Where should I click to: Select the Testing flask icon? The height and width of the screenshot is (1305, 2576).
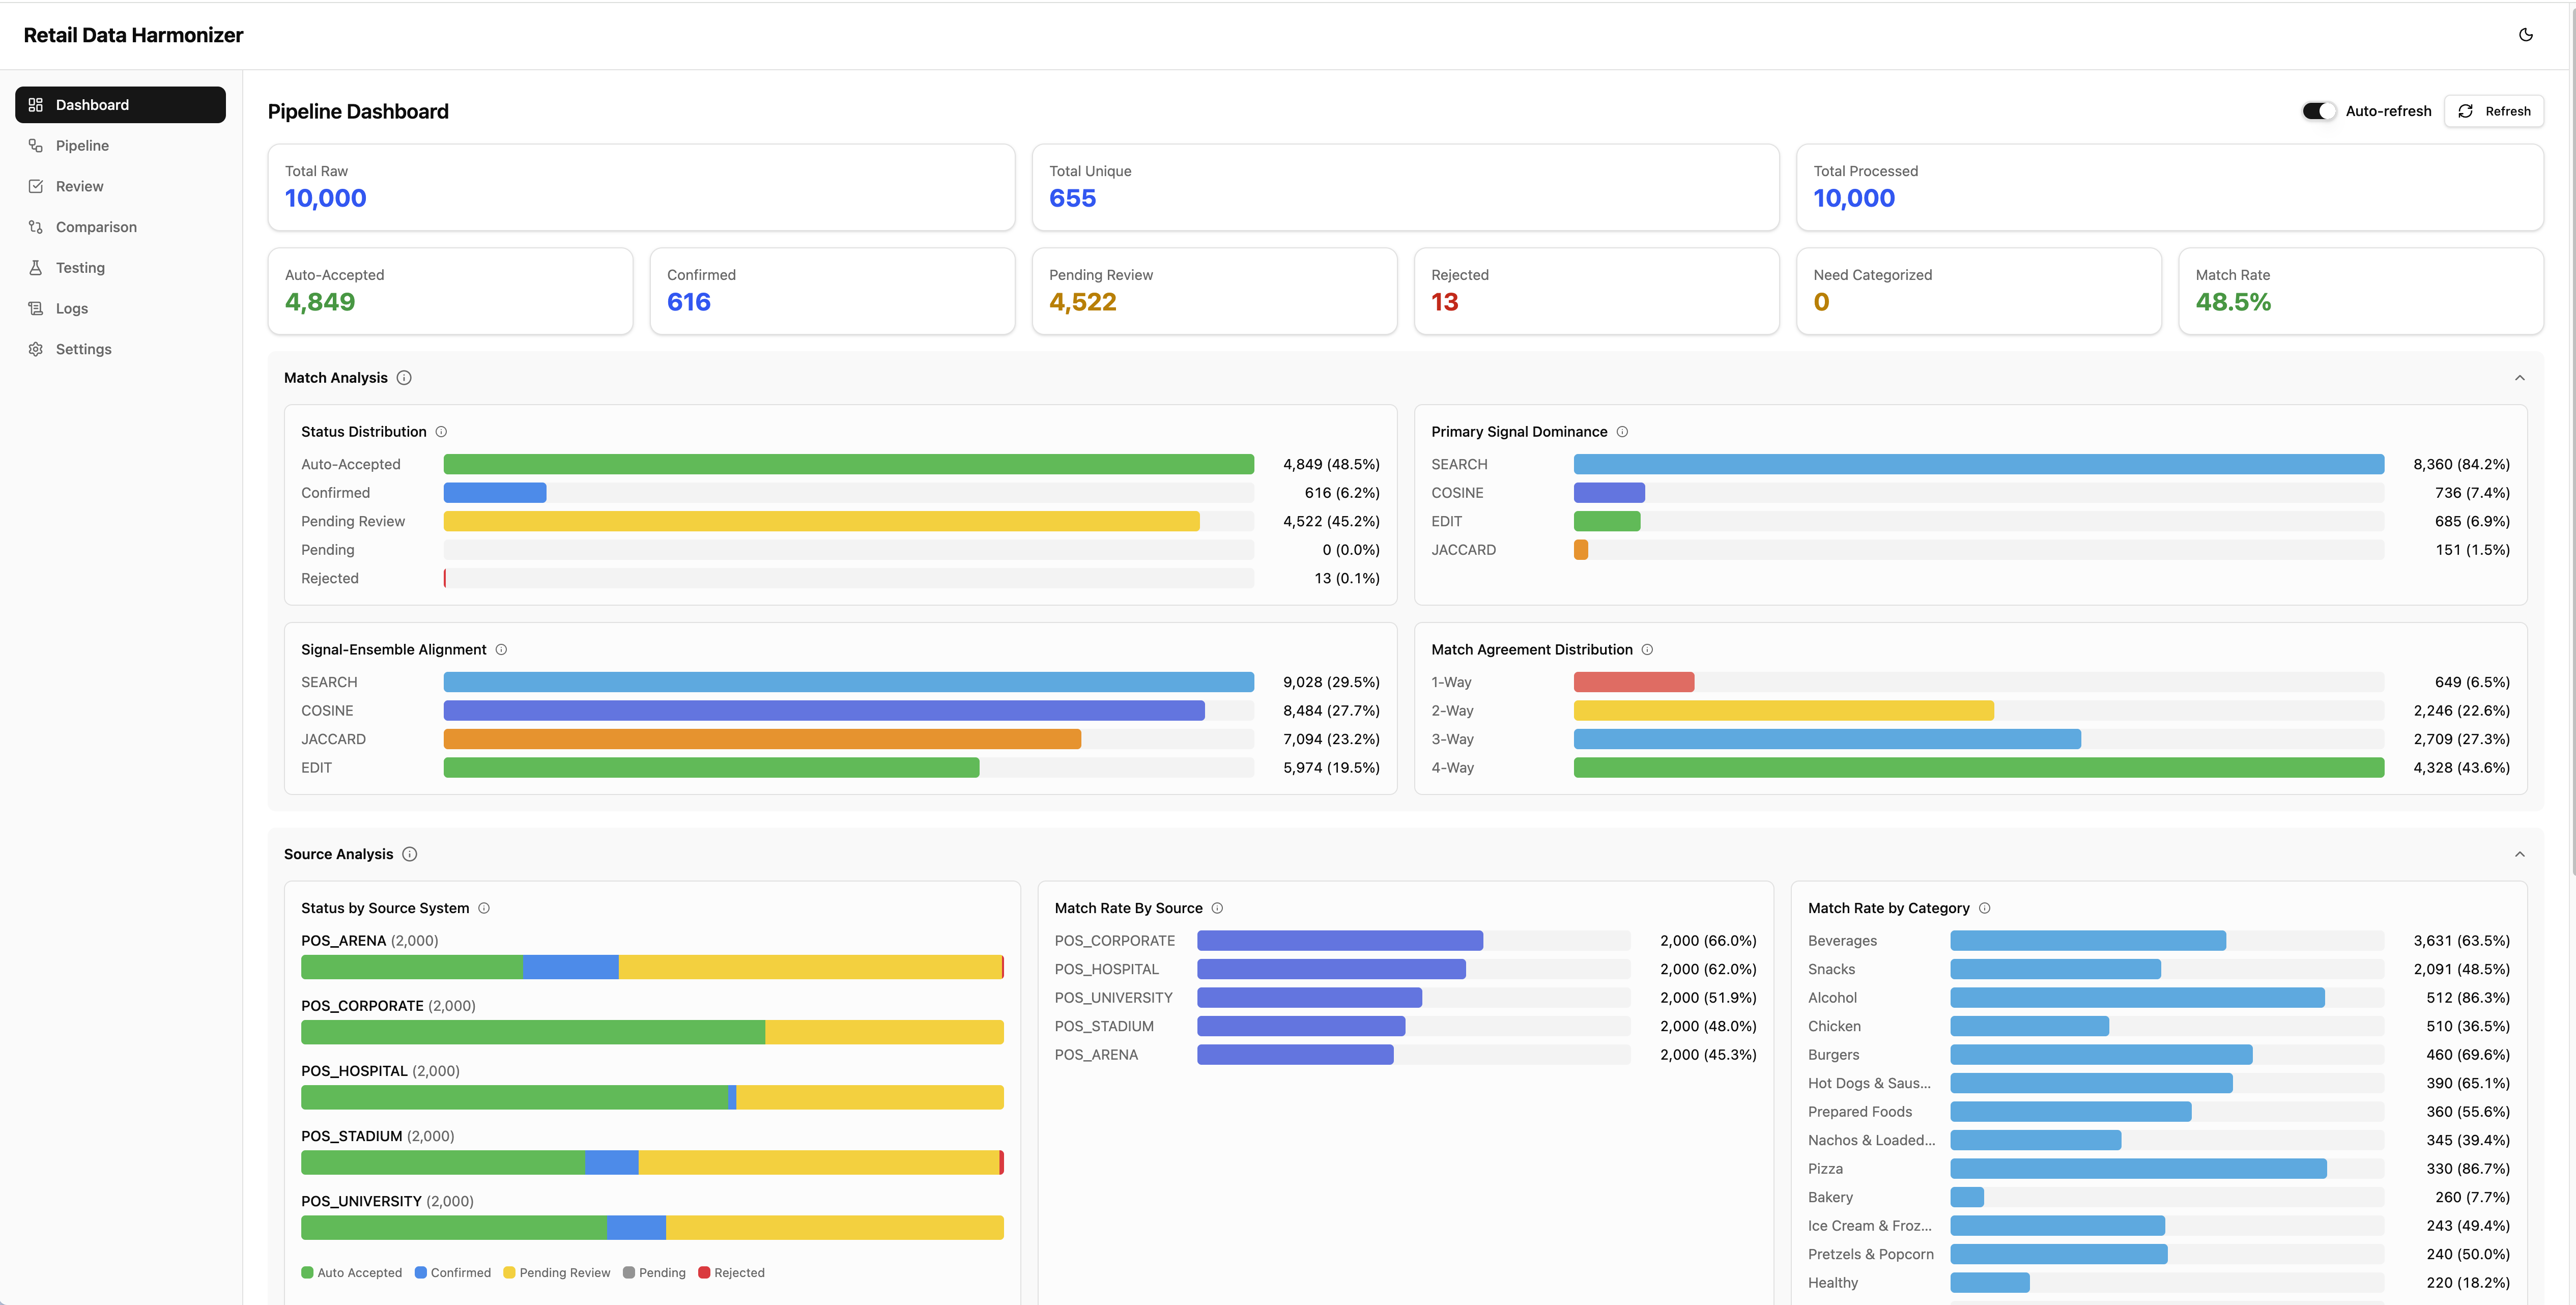(36, 267)
